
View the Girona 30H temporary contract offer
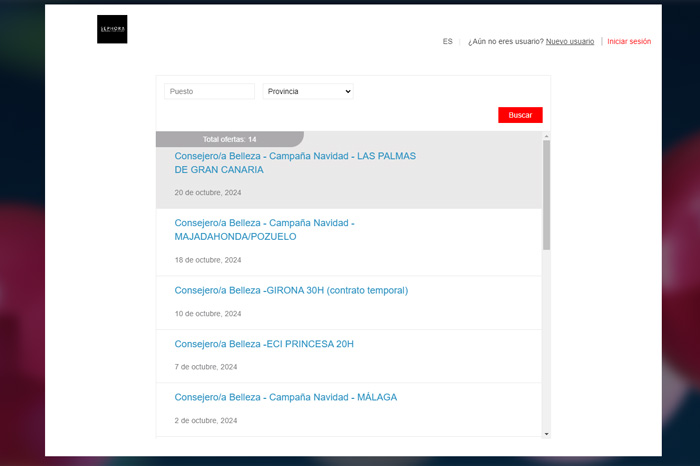(x=291, y=291)
